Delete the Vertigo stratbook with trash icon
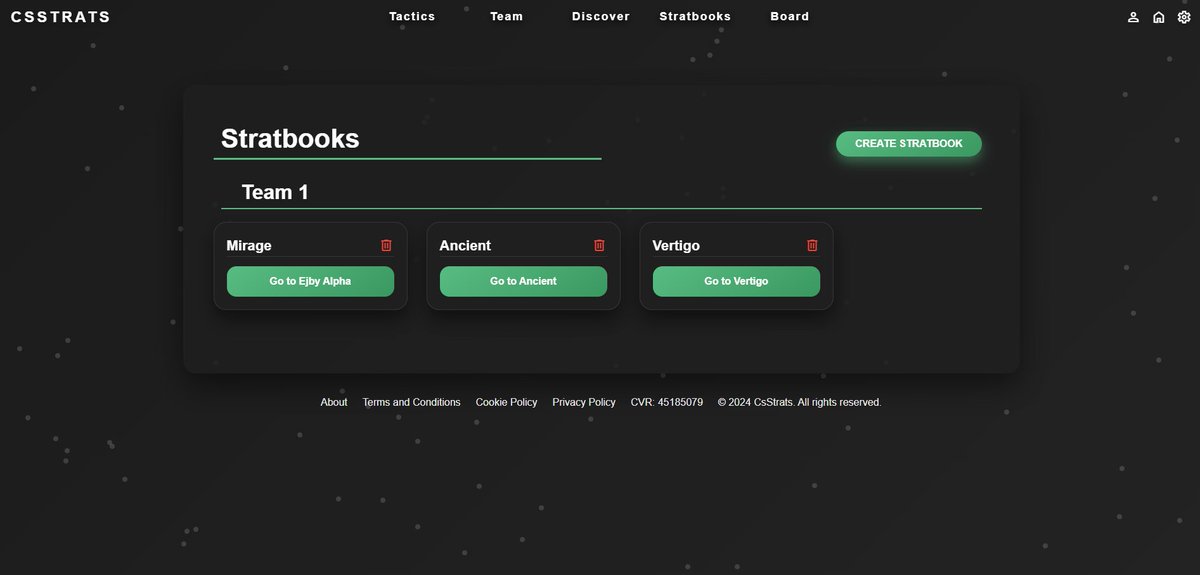This screenshot has height=575, width=1200. [812, 245]
